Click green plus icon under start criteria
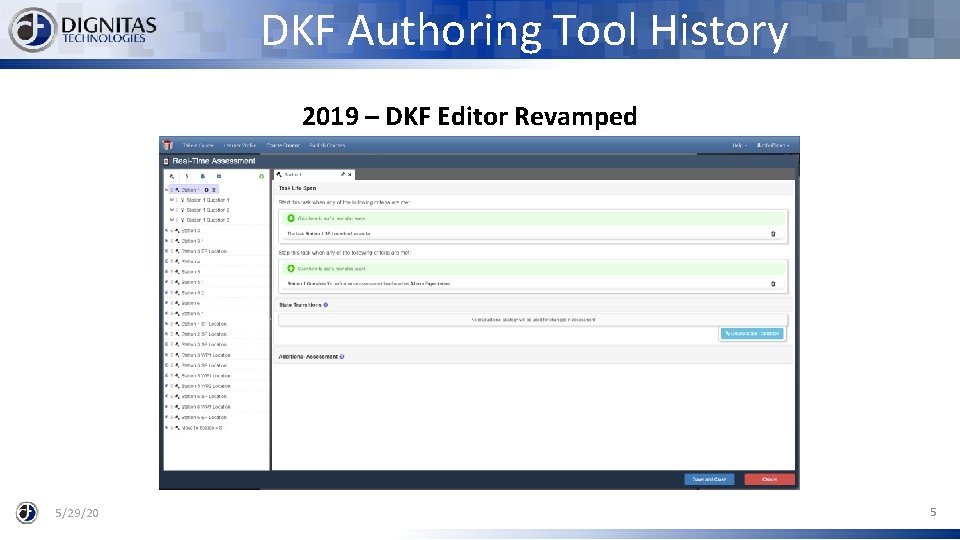 click(x=291, y=218)
